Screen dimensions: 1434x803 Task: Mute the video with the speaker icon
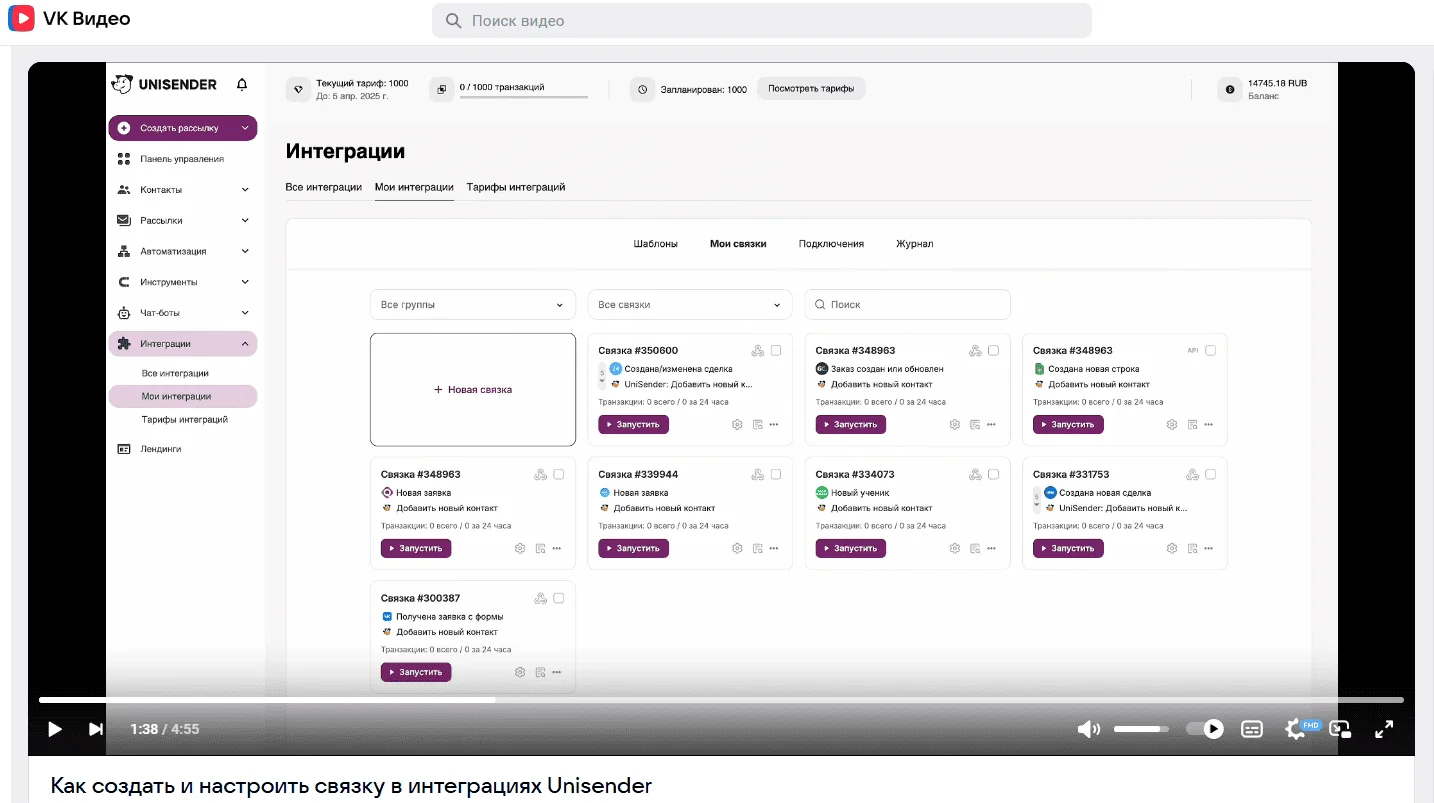1088,729
